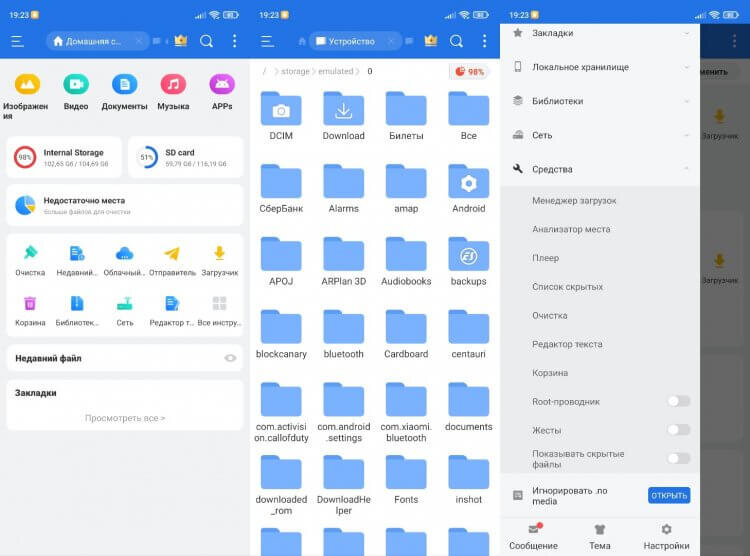Open the SD card storage card
This screenshot has height=556, width=750.
coord(186,157)
